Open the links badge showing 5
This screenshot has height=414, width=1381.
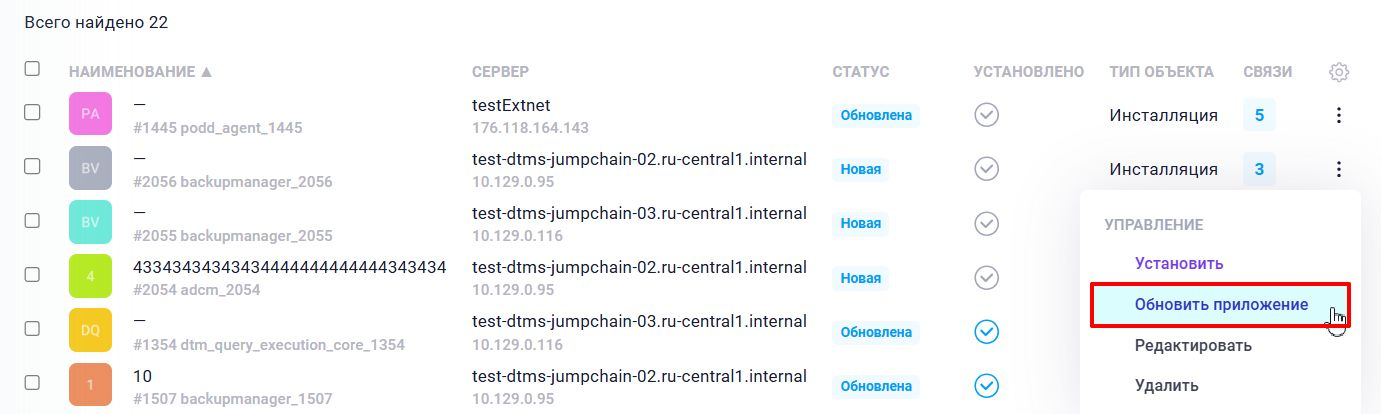(x=1259, y=115)
